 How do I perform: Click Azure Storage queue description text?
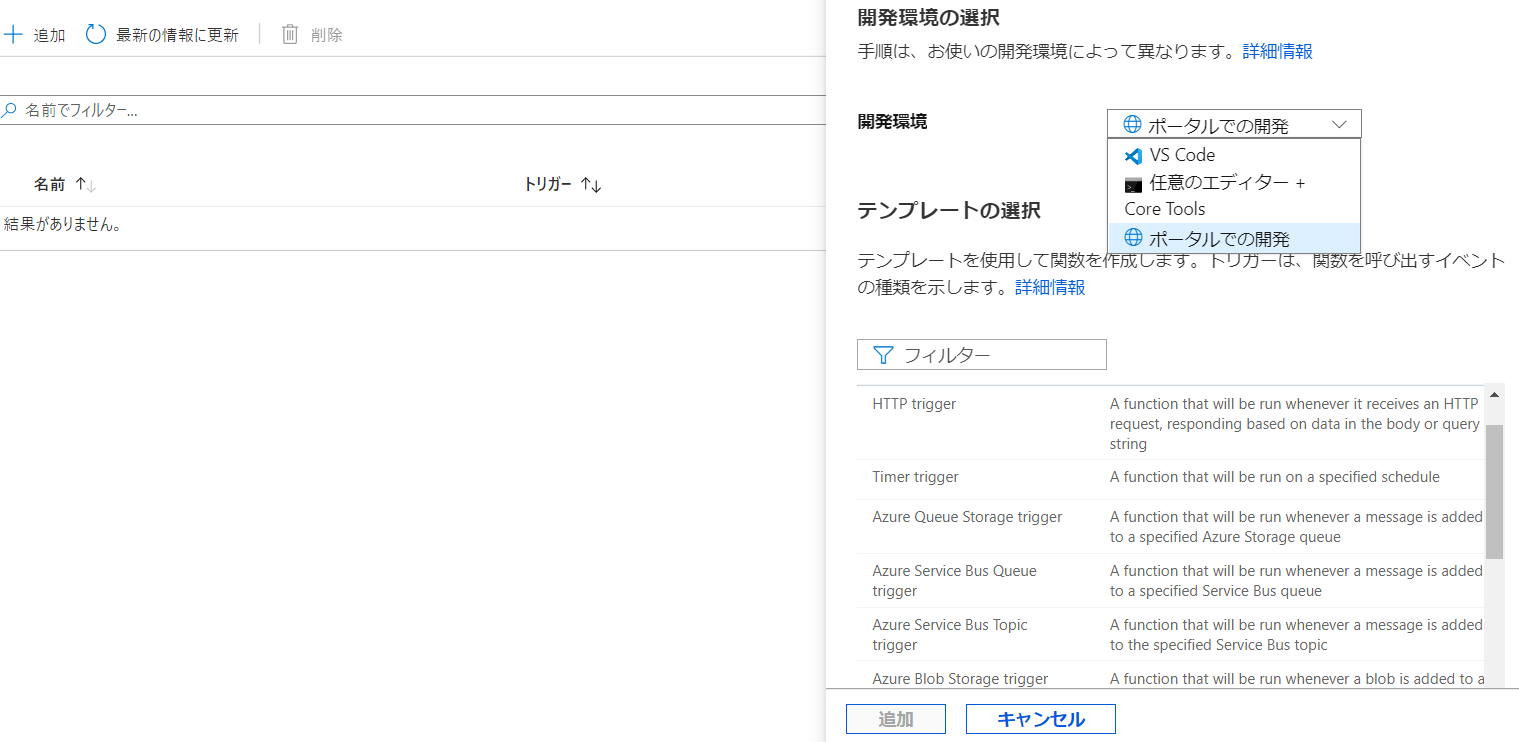pos(1296,527)
